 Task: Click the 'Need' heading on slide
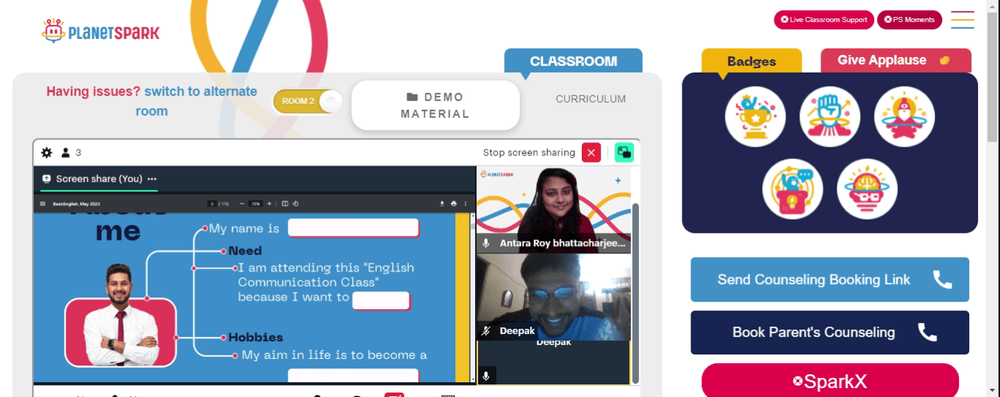pyautogui.click(x=245, y=251)
